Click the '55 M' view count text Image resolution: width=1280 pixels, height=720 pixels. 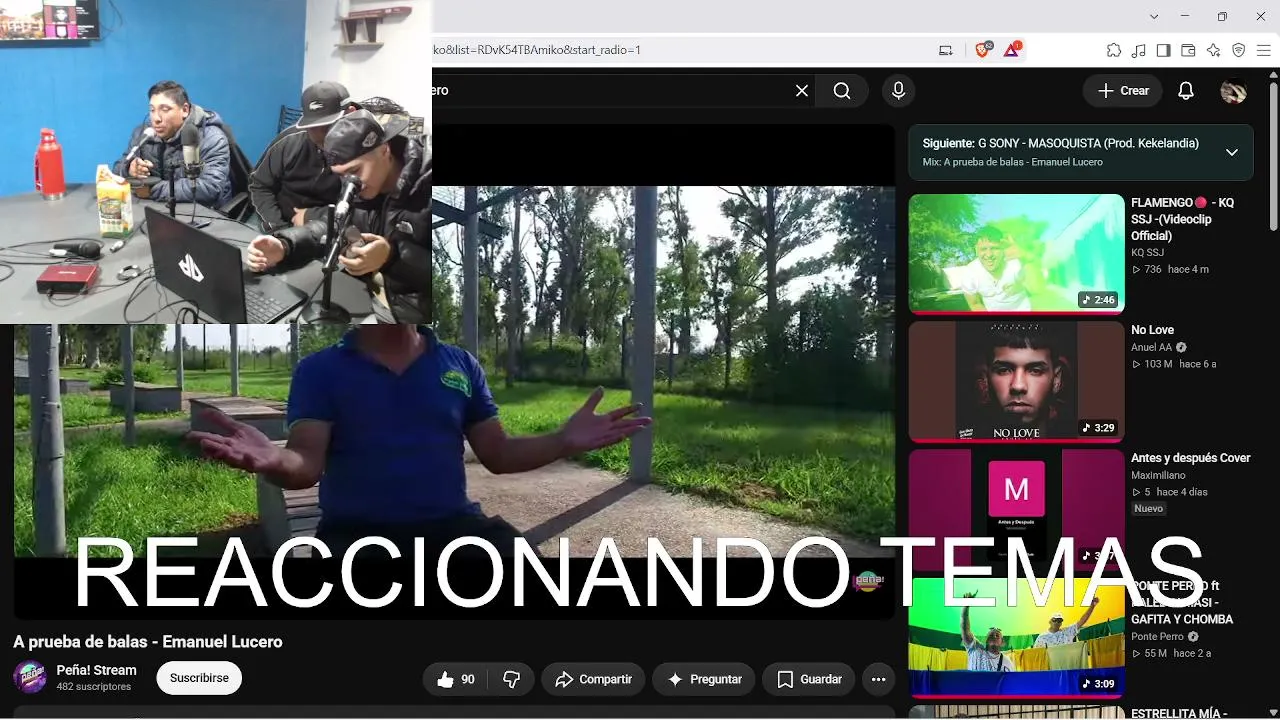coord(1156,653)
